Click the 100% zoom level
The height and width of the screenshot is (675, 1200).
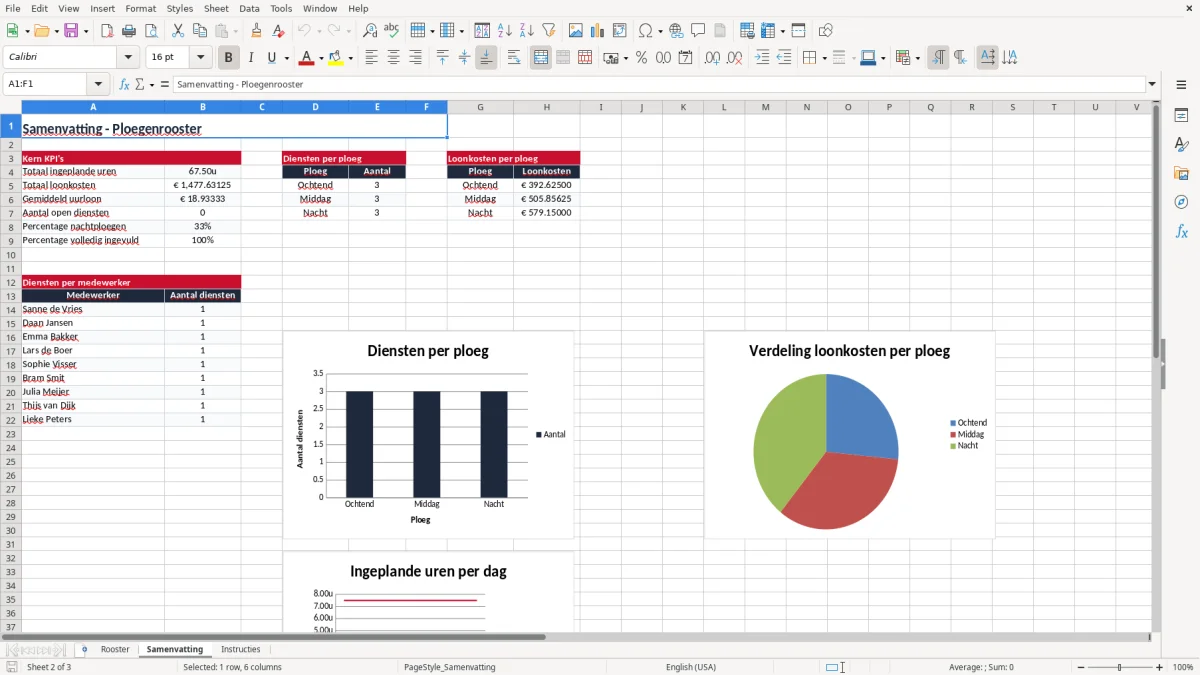click(x=1183, y=667)
